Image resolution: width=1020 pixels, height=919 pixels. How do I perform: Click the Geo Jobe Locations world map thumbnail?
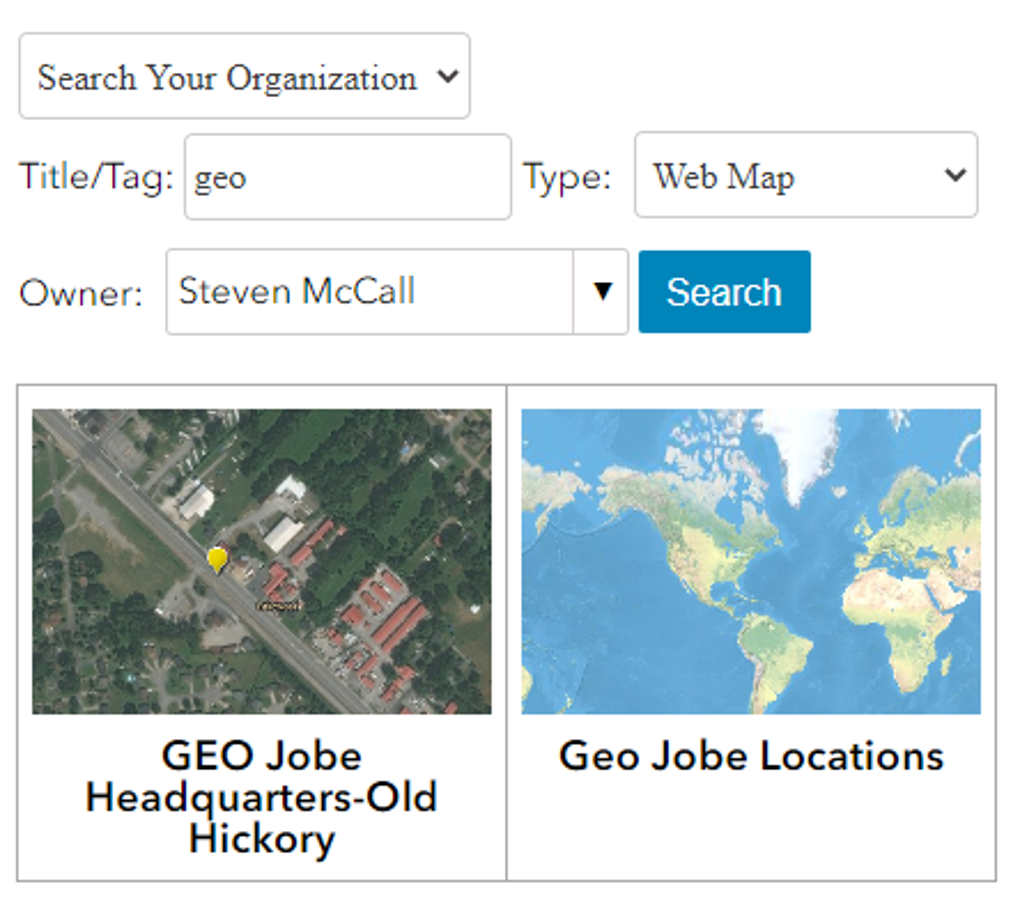click(749, 560)
